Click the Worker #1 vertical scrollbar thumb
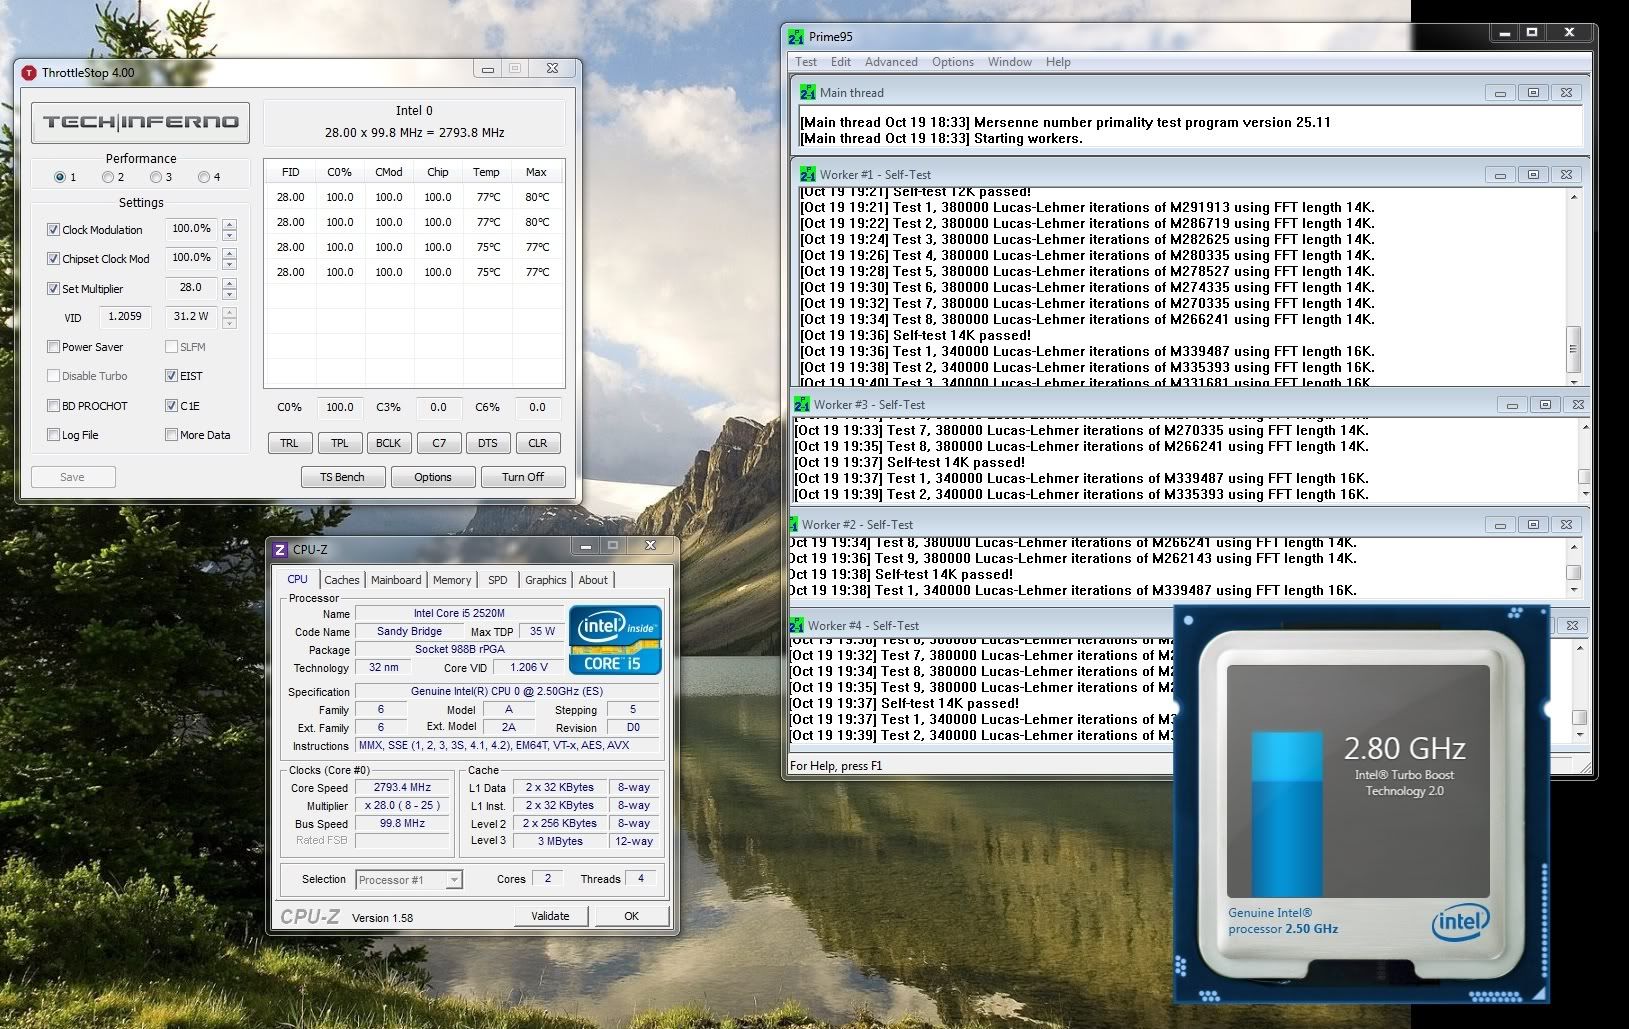This screenshot has height=1029, width=1629. pos(1572,348)
